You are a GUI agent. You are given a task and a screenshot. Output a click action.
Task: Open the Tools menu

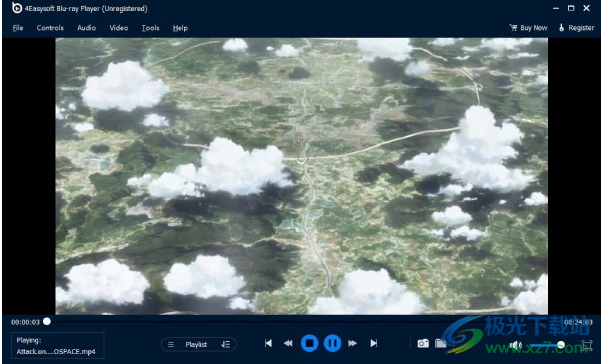150,28
